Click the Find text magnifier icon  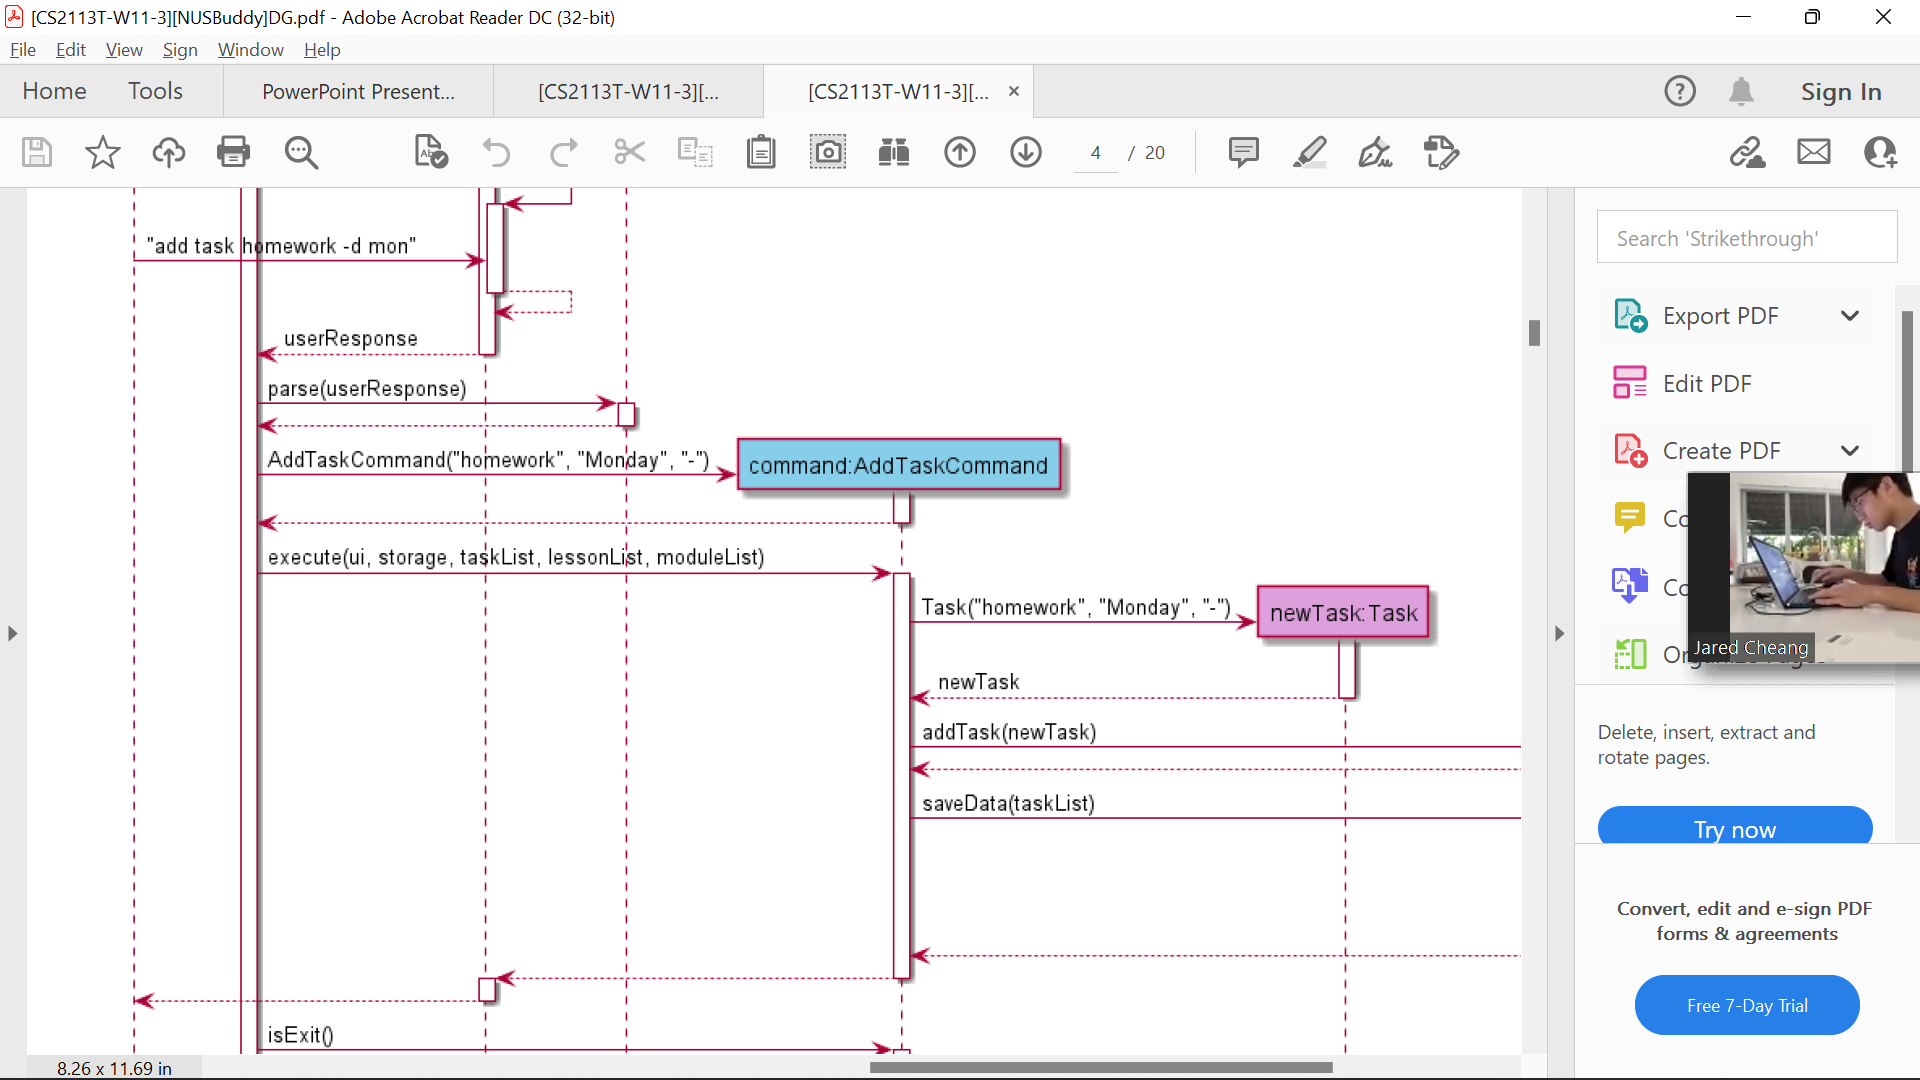click(x=301, y=152)
